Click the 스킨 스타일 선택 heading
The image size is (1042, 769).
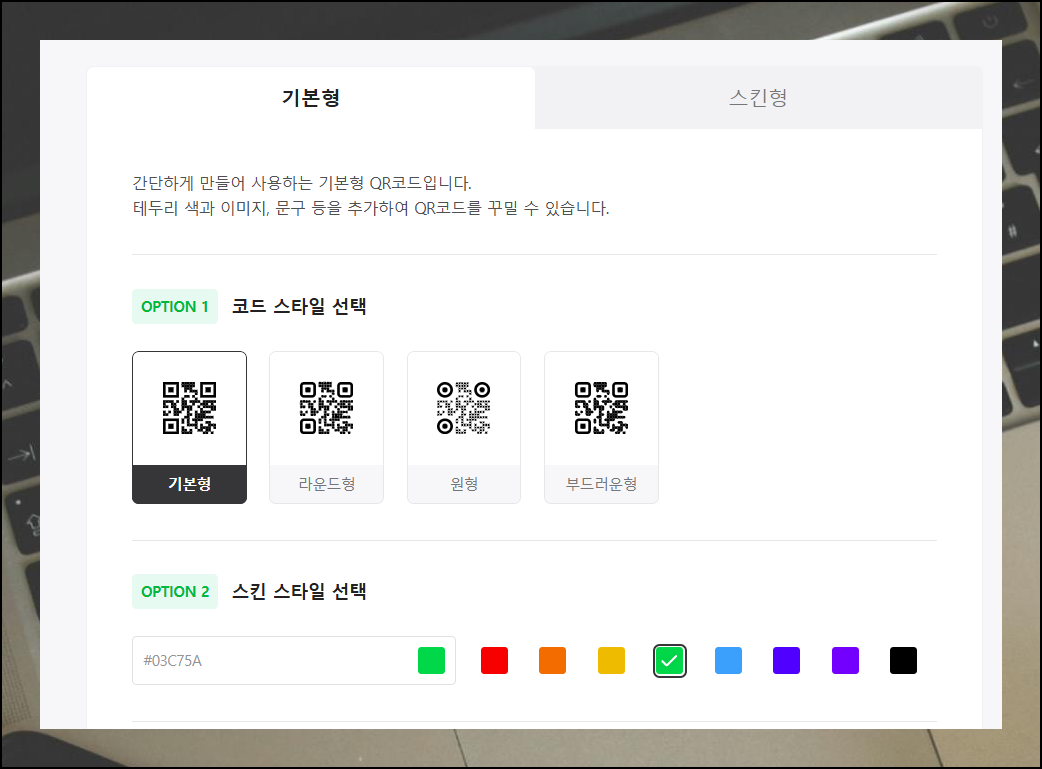(x=299, y=592)
